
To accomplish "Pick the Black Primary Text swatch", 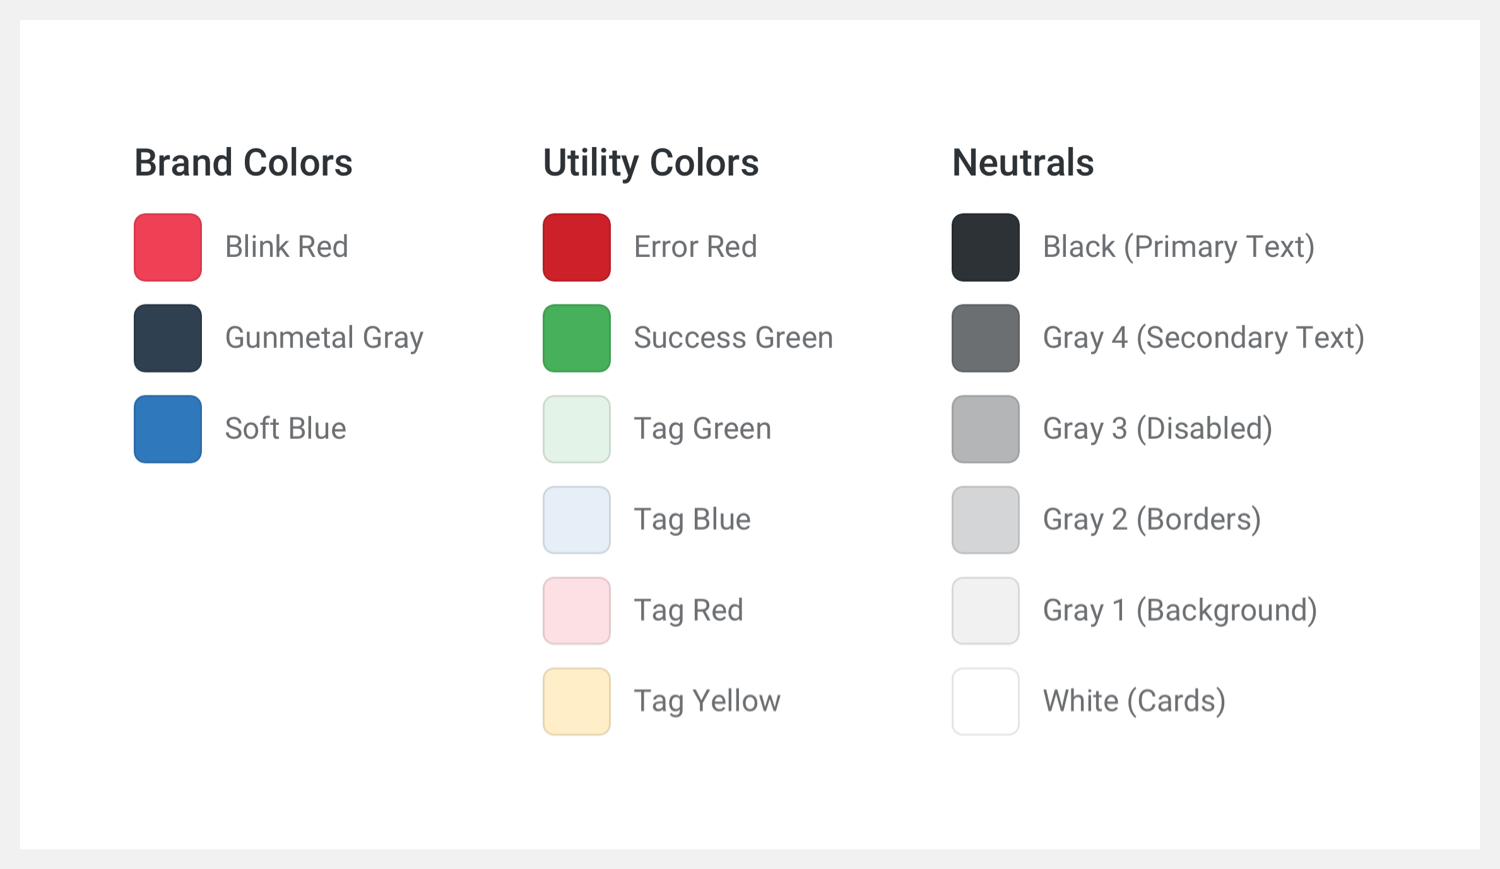I will tap(986, 247).
